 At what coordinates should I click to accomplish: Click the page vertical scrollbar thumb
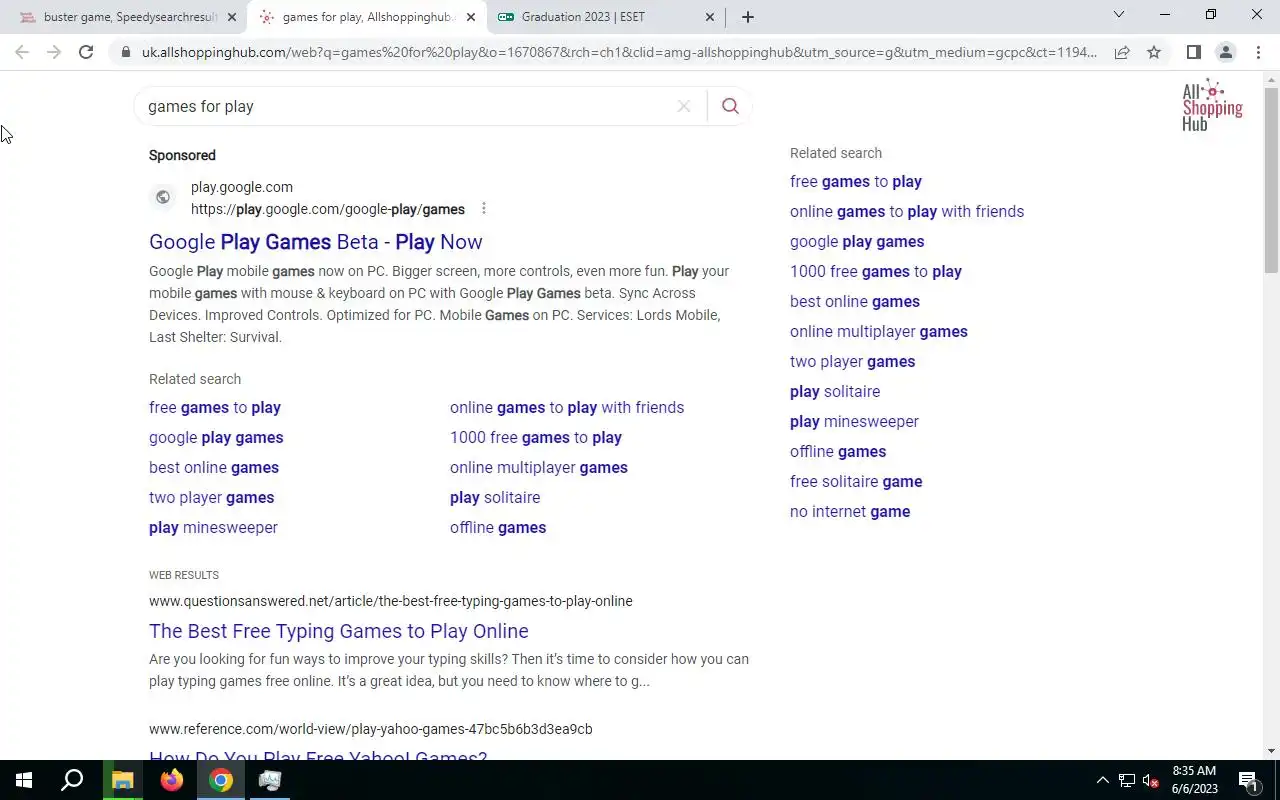[1271, 180]
